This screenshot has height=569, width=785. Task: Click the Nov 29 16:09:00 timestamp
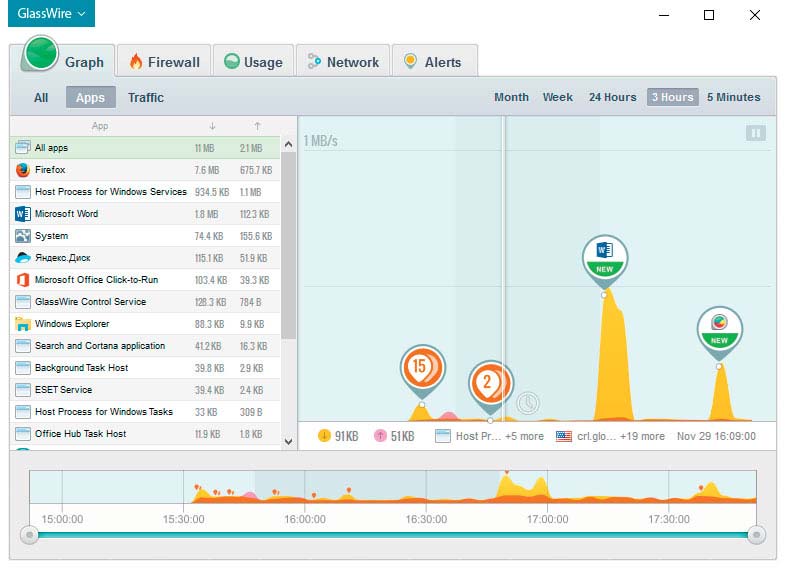tap(716, 436)
